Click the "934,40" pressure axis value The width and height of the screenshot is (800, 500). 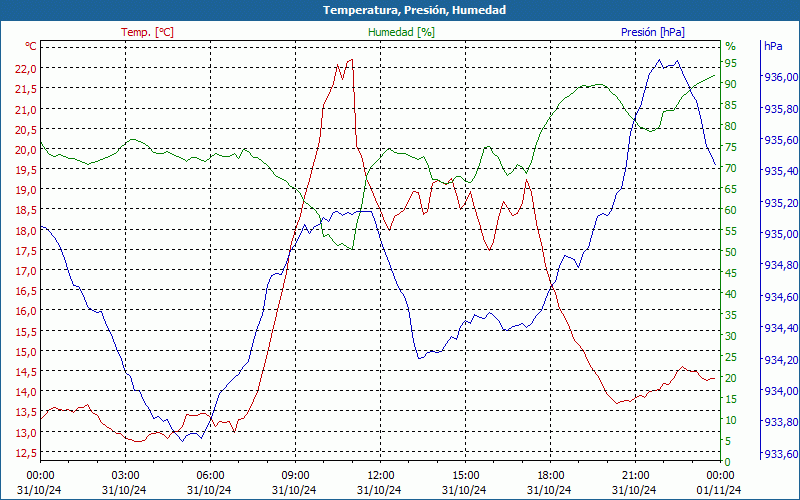[780, 328]
